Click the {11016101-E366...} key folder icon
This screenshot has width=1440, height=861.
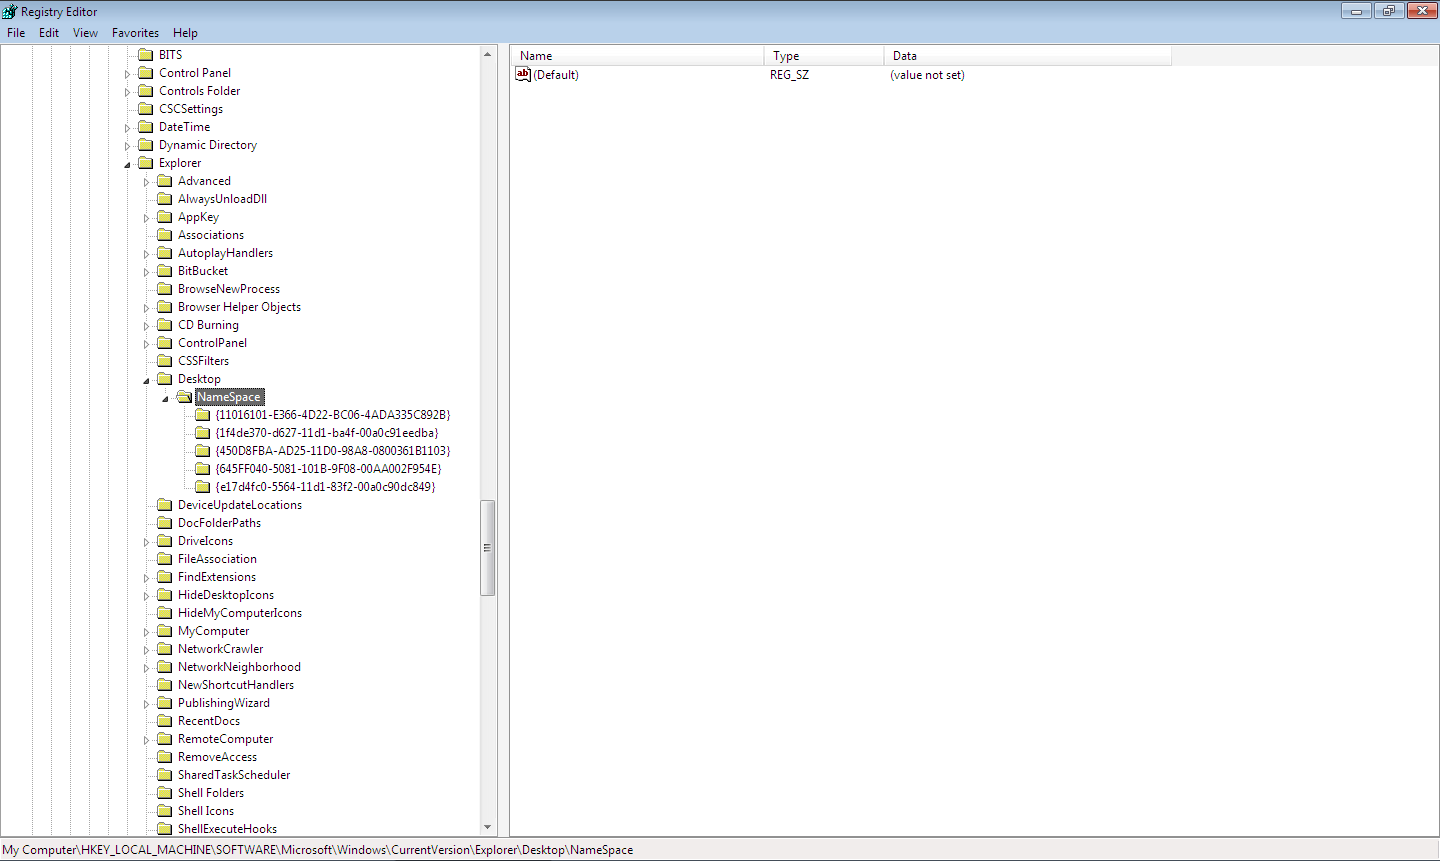pyautogui.click(x=203, y=415)
